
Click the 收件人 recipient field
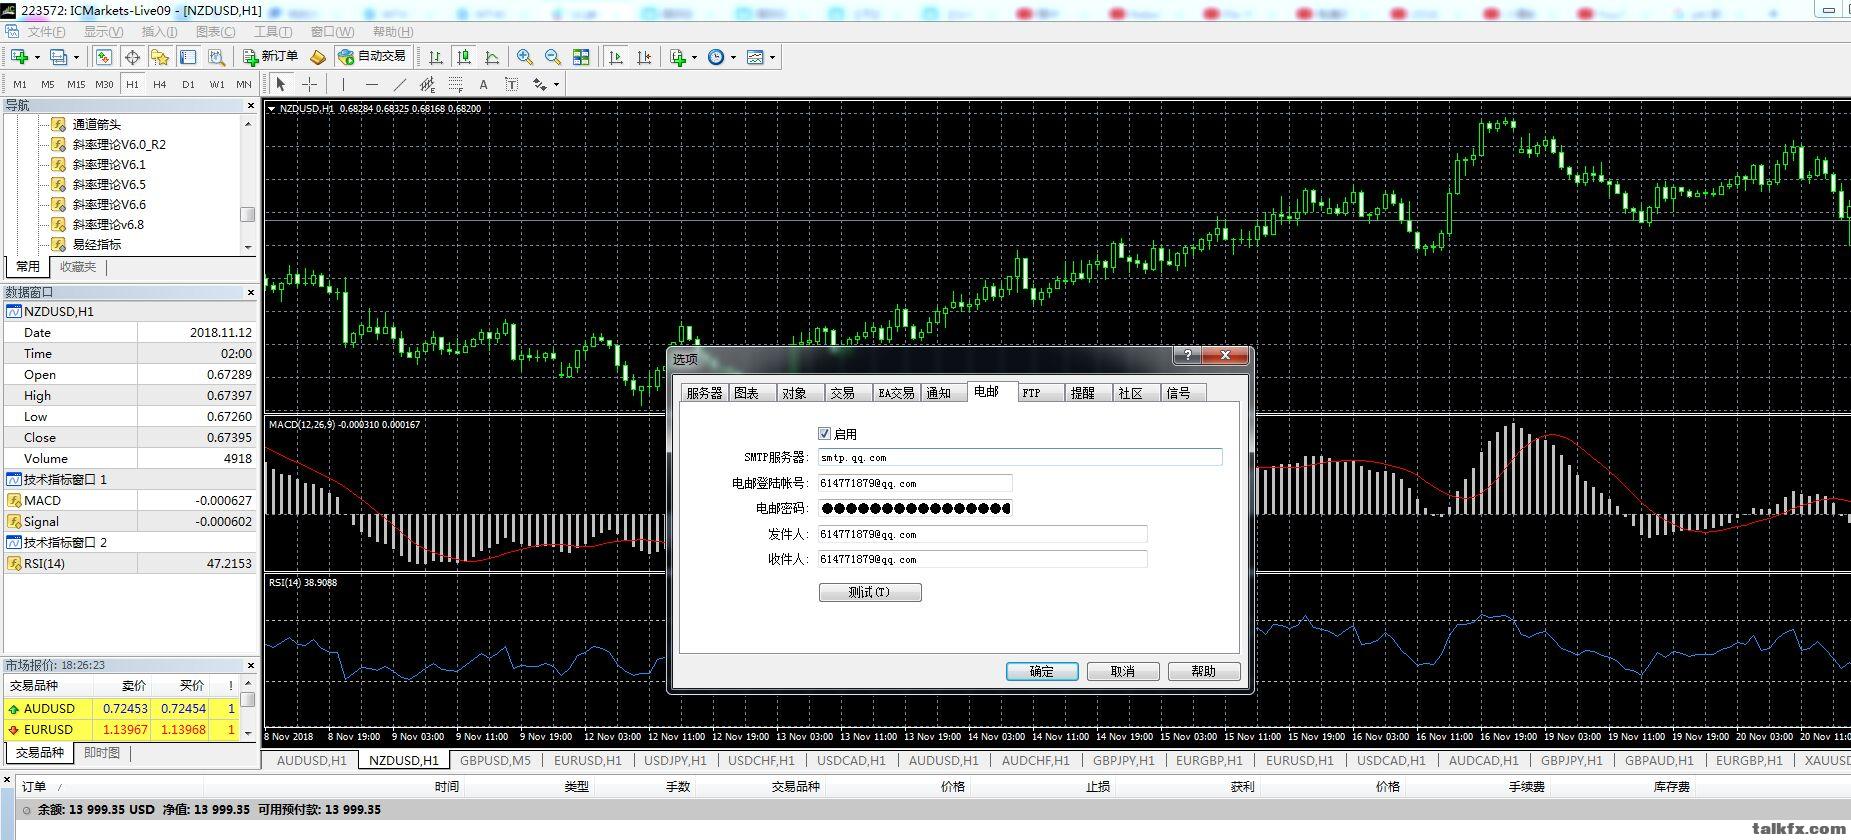(982, 559)
